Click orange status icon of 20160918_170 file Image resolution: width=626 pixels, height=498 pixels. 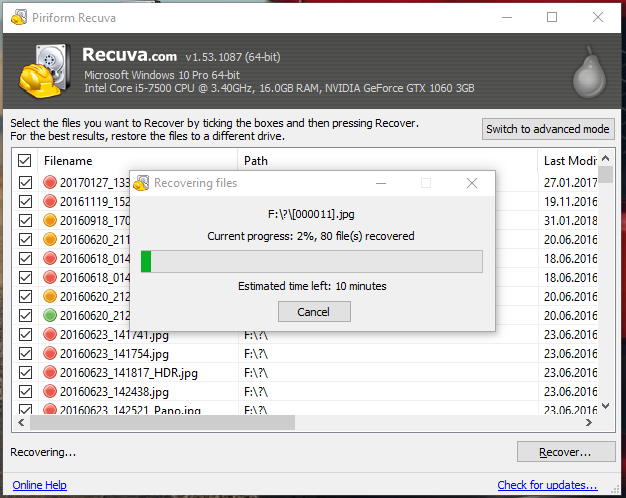(x=50, y=221)
